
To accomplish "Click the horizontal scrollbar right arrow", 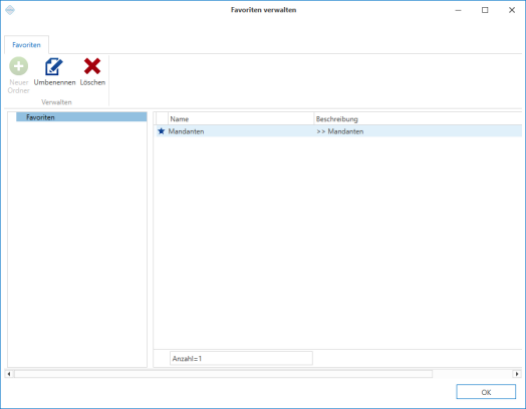I will pyautogui.click(x=517, y=374).
